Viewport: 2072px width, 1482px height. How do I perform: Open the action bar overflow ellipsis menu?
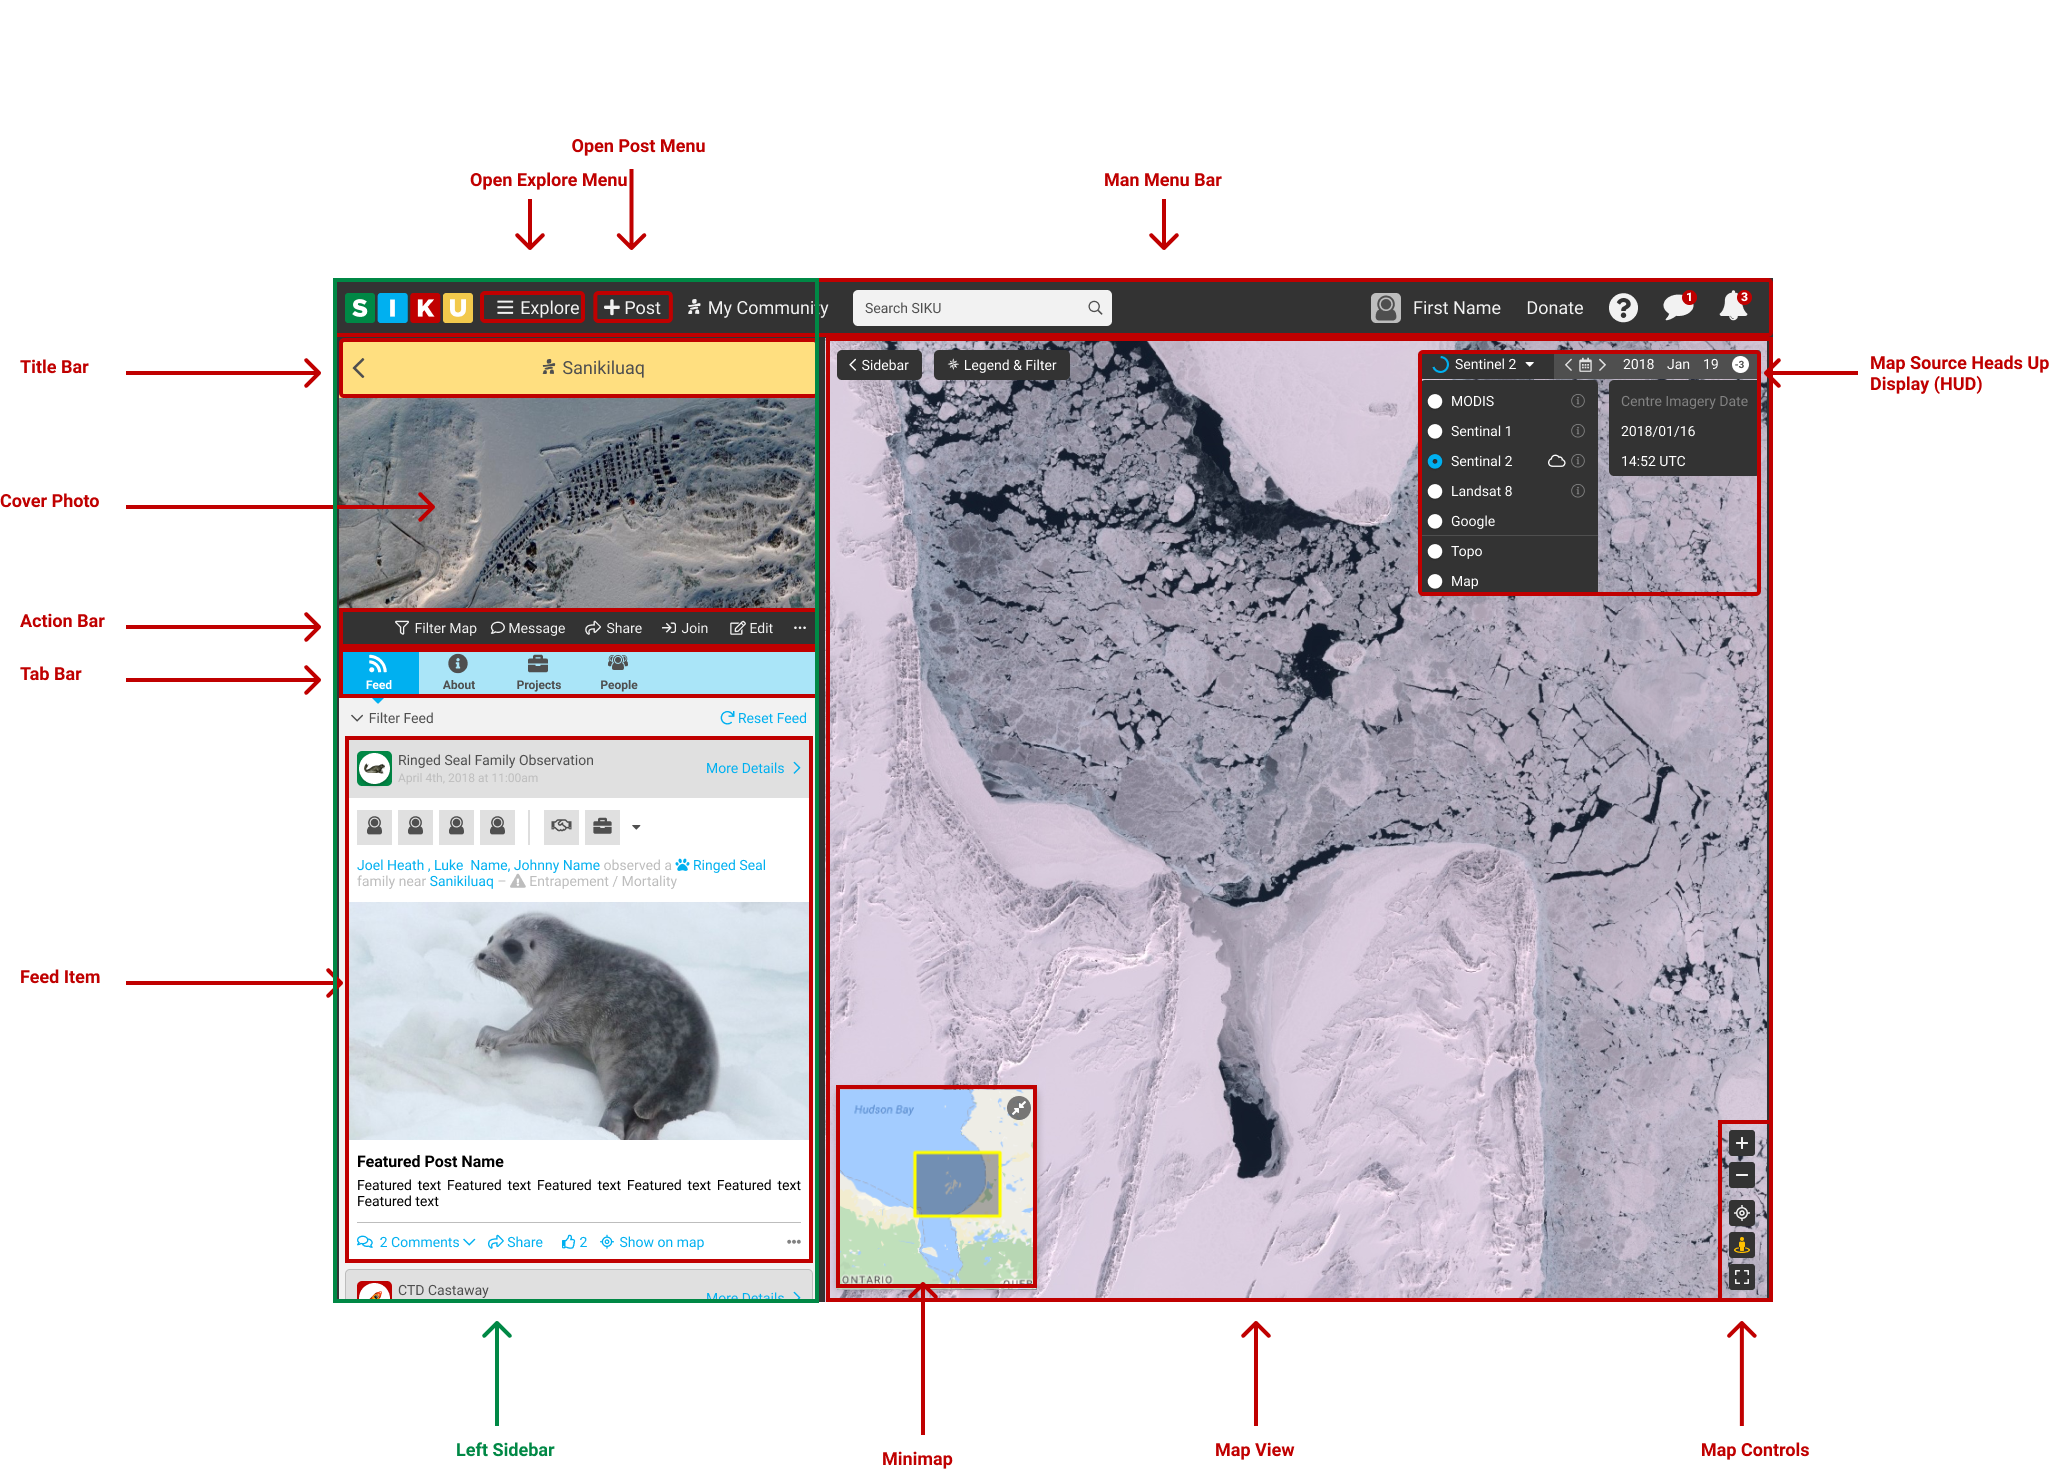click(798, 628)
